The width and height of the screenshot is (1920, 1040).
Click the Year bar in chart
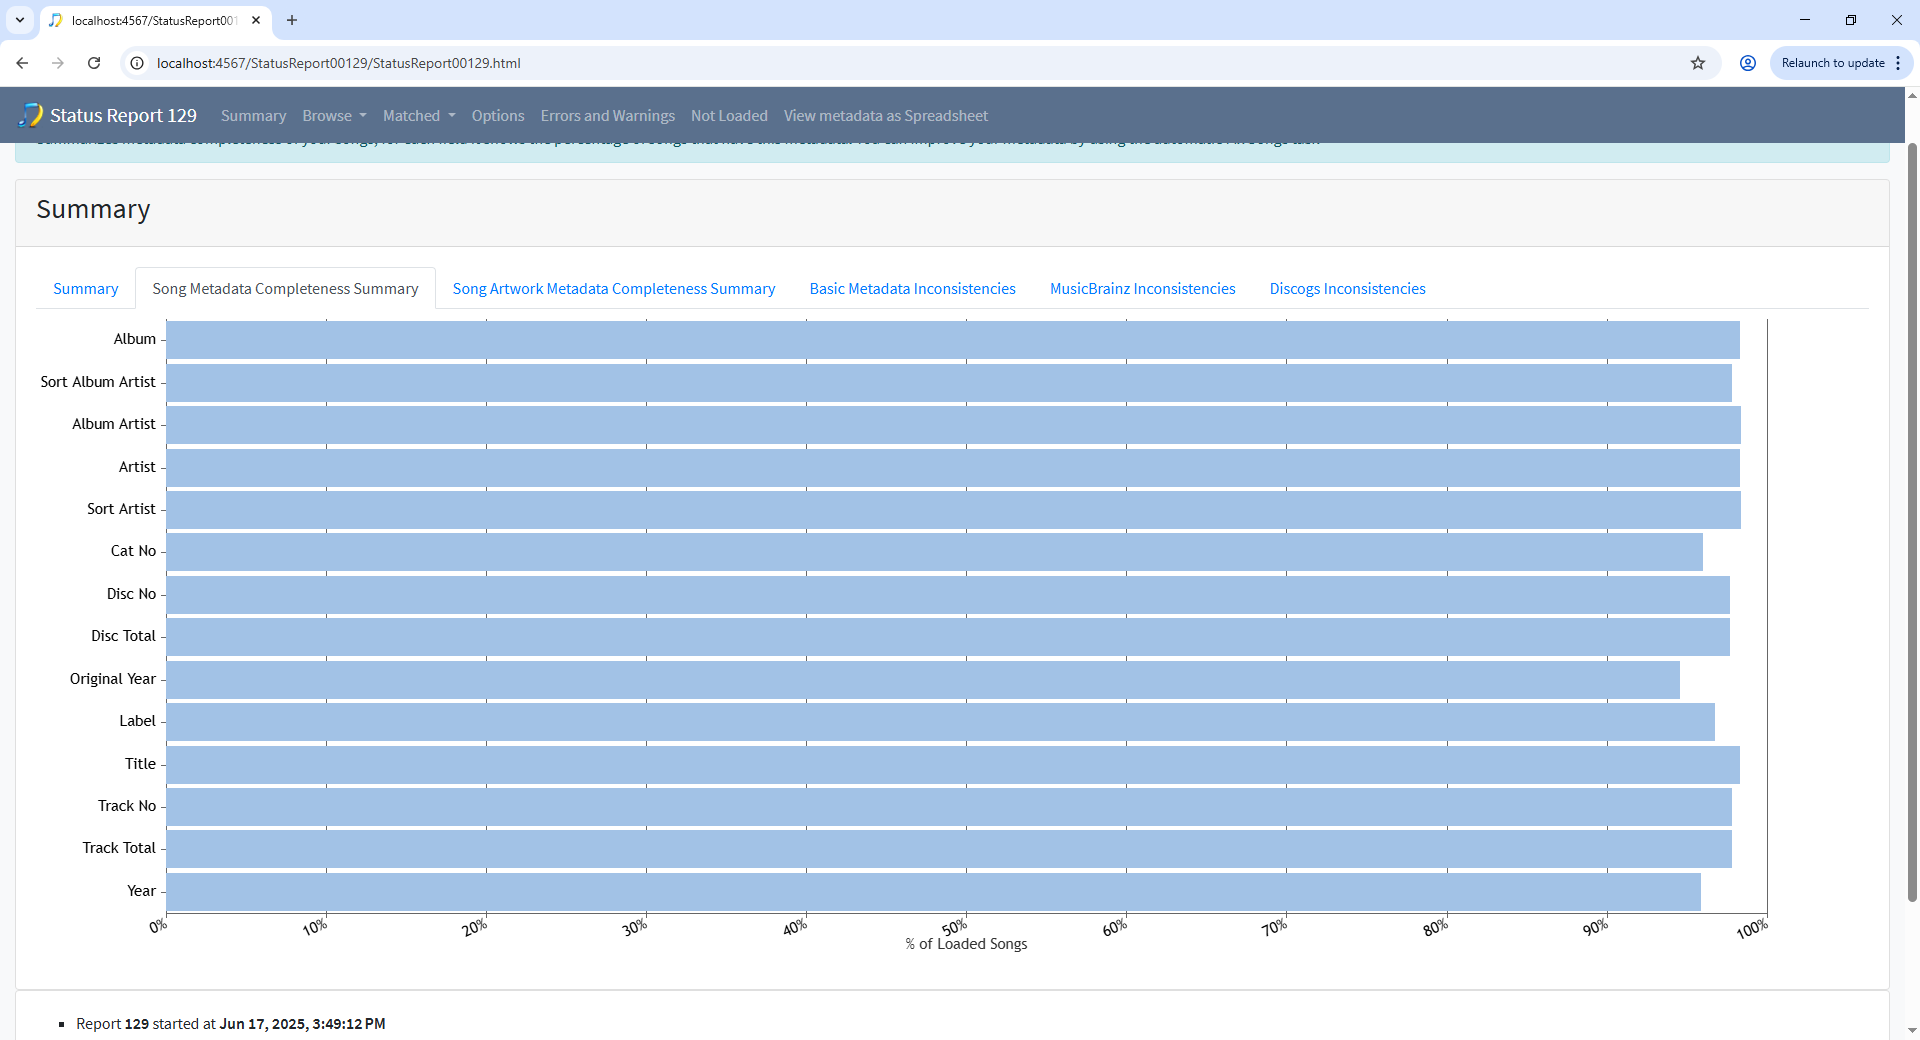pyautogui.click(x=934, y=892)
